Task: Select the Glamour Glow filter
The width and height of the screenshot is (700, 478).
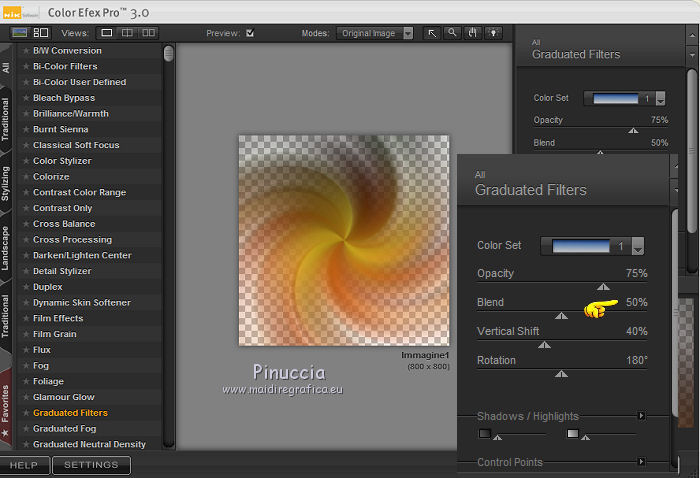Action: point(64,397)
